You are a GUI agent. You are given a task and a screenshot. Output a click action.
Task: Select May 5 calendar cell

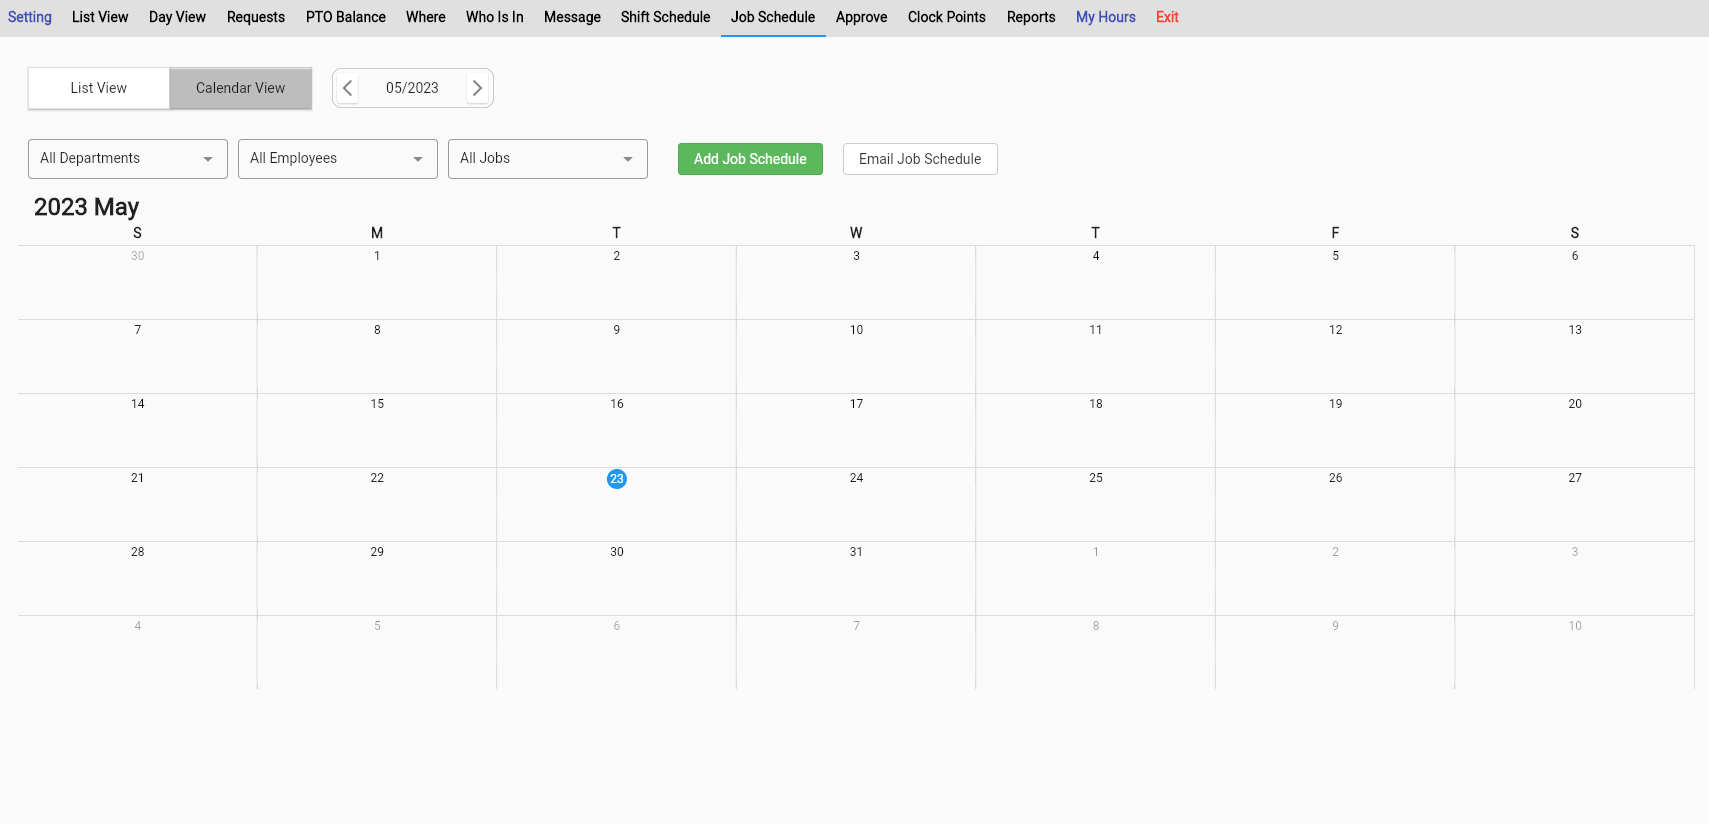pos(1335,283)
